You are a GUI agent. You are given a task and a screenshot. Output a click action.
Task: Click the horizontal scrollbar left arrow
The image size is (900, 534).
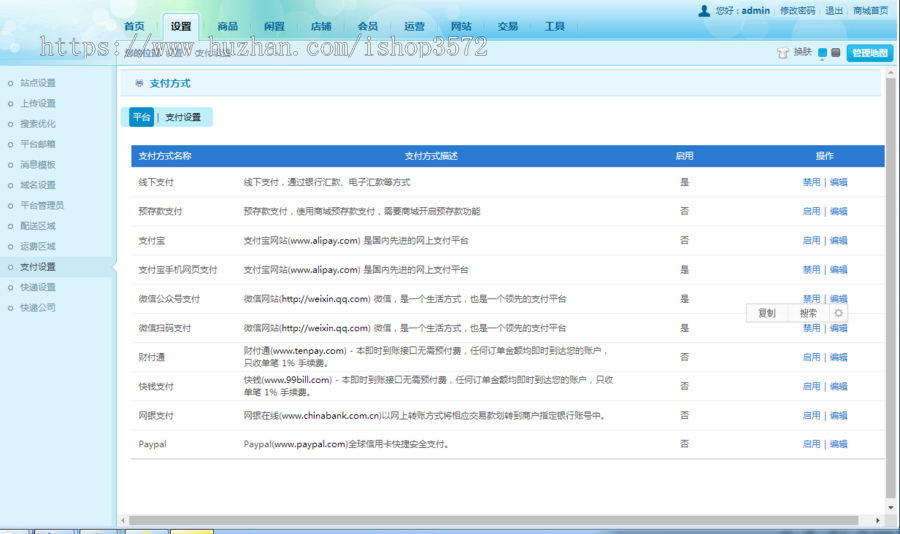coord(123,520)
